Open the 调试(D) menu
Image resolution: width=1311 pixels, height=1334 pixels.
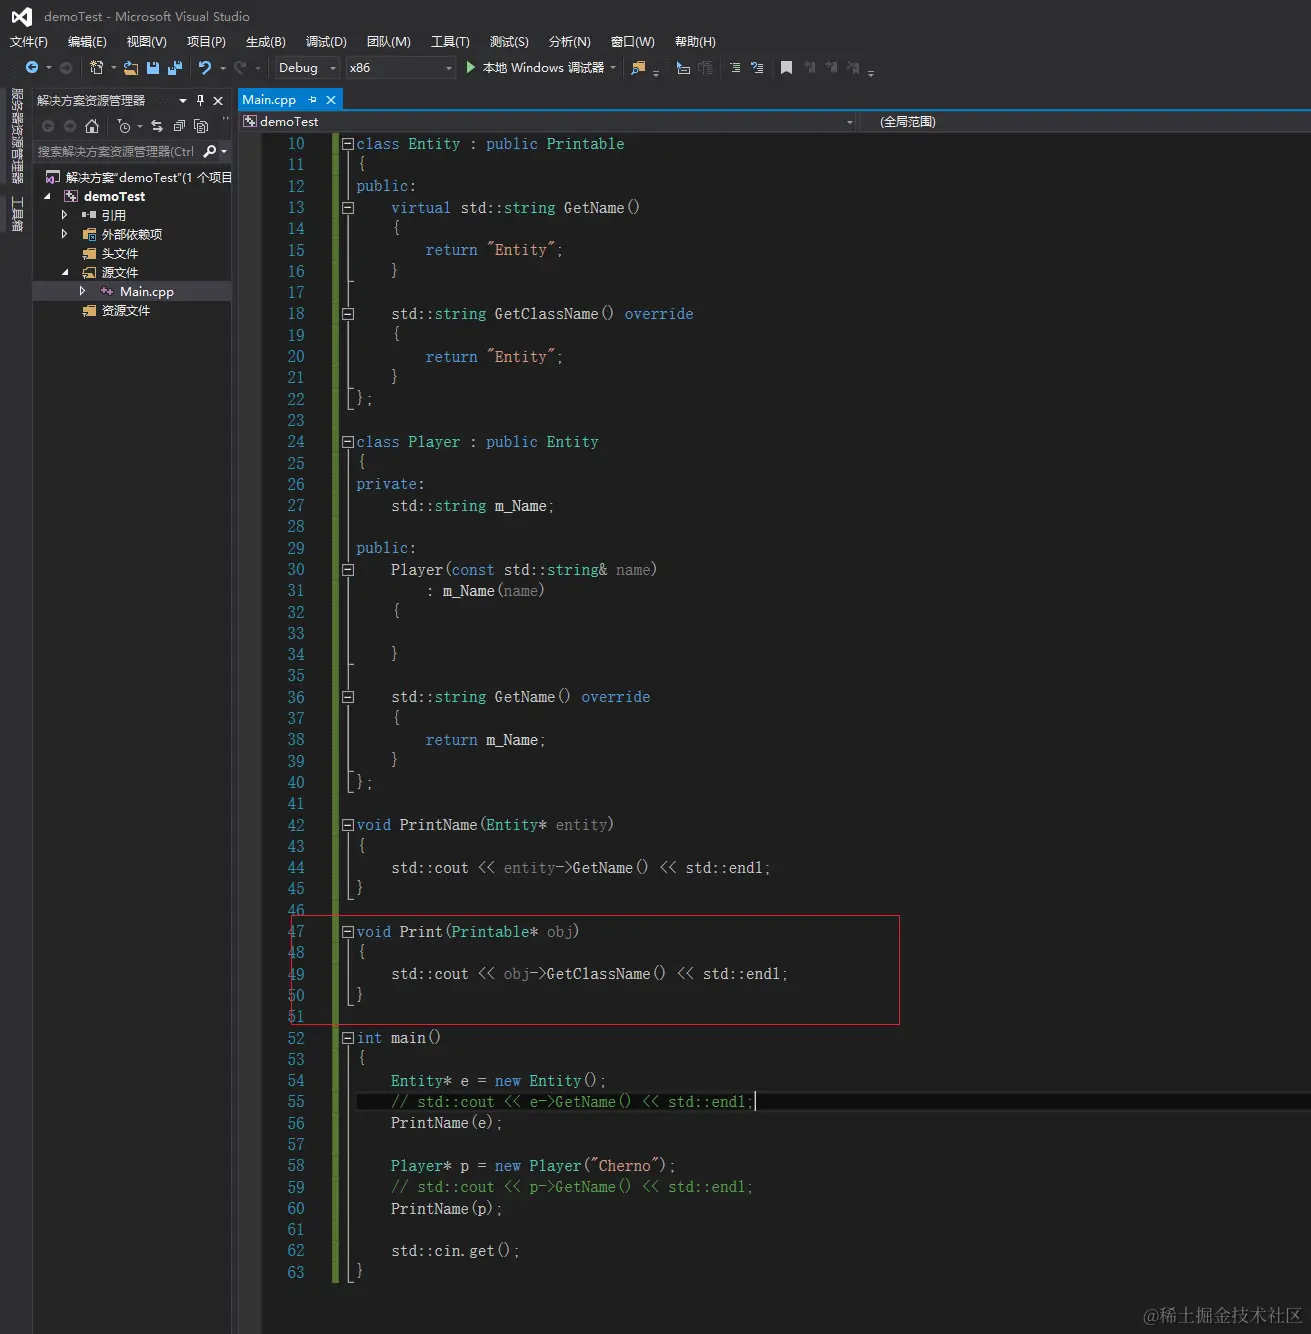coord(326,41)
